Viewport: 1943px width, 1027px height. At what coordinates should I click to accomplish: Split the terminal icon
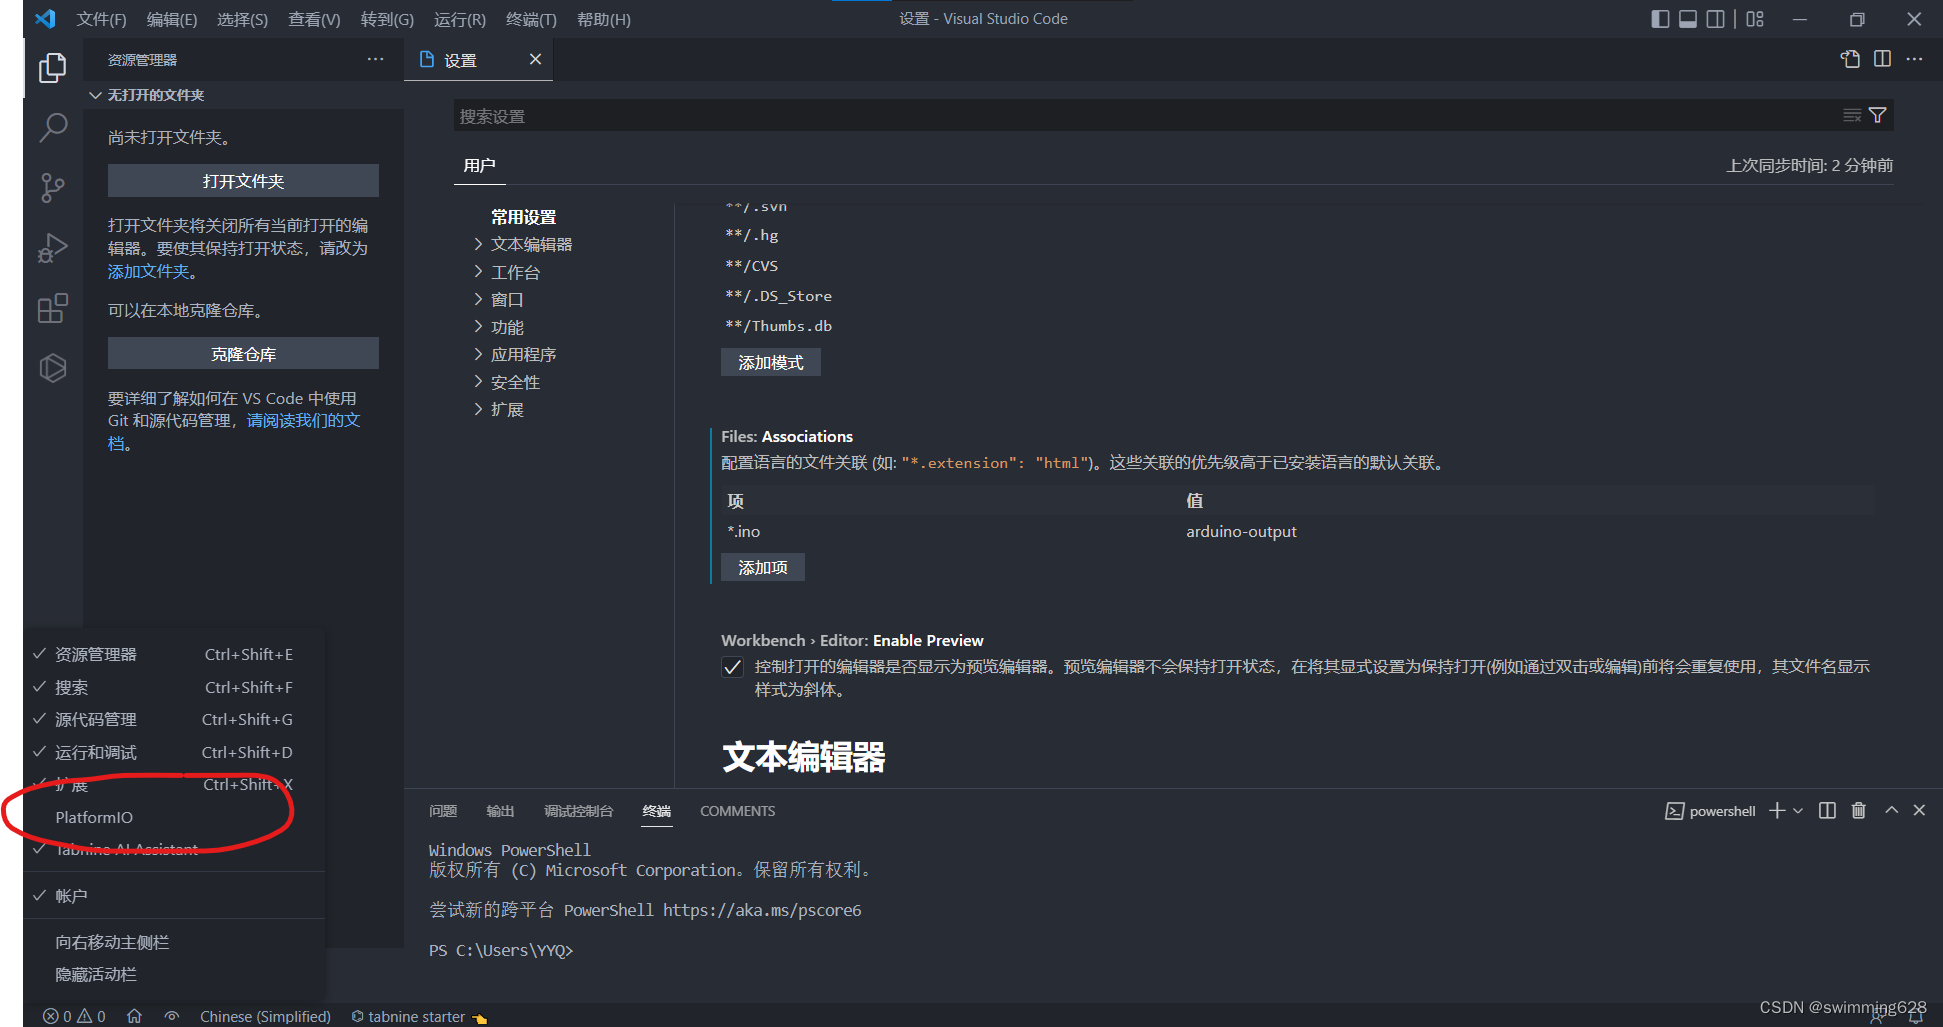1827,810
